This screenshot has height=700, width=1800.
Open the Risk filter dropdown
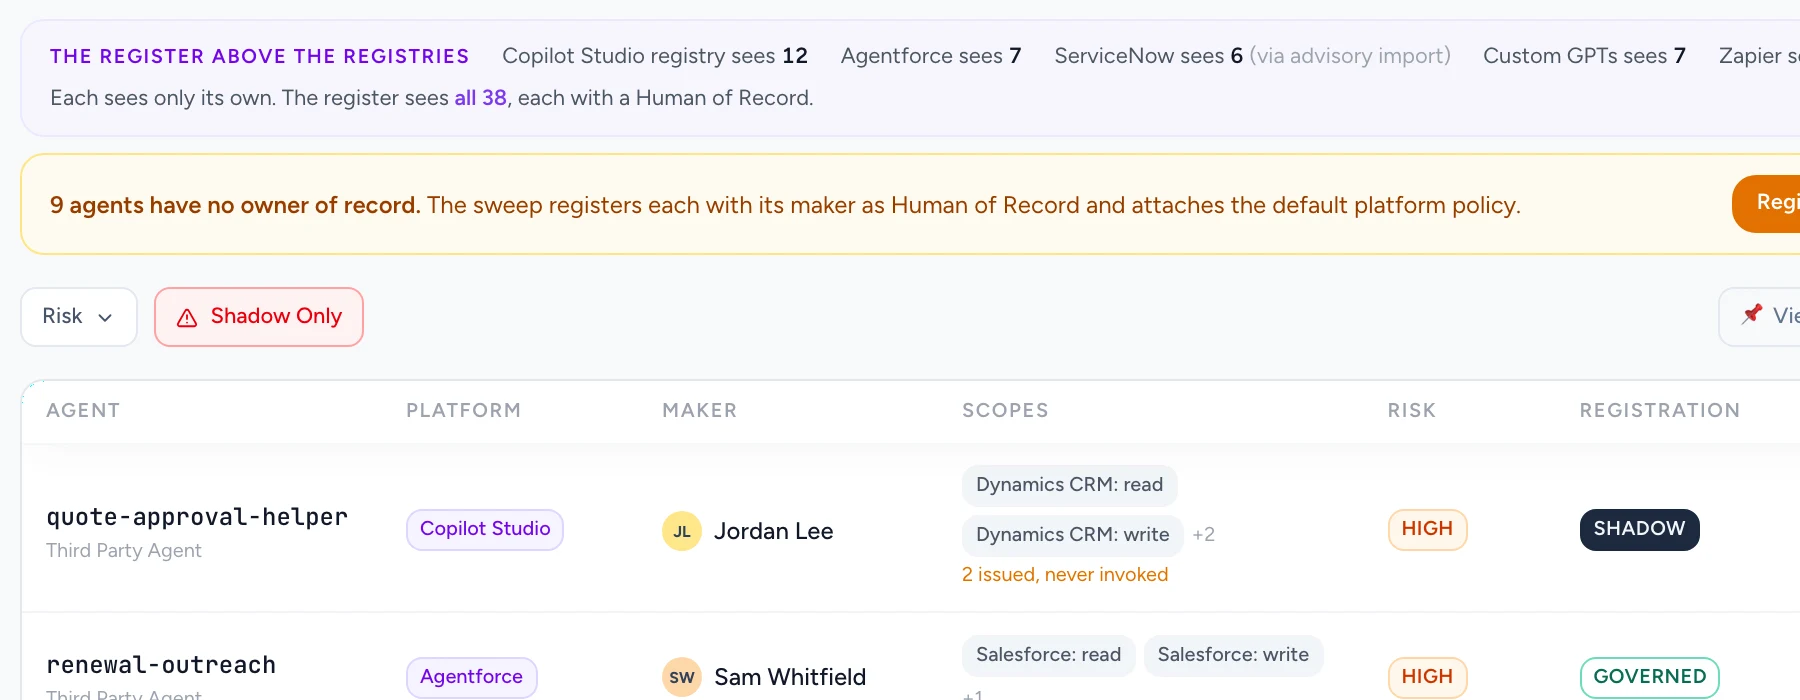click(79, 317)
